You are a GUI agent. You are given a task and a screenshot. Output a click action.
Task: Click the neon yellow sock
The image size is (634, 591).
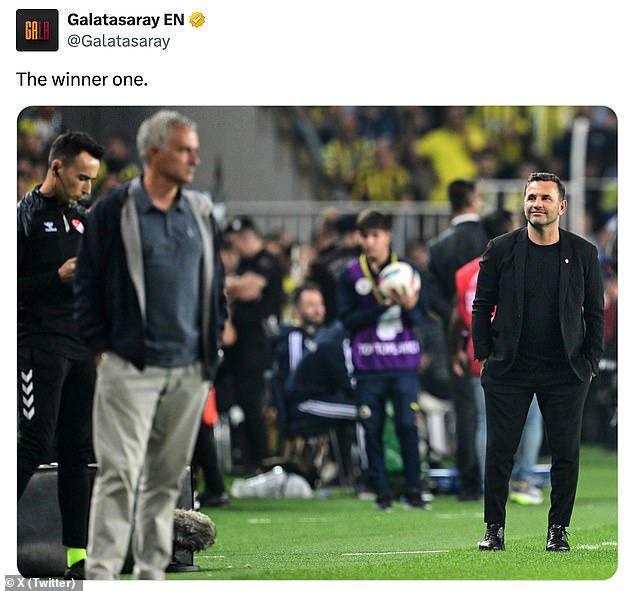77,557
